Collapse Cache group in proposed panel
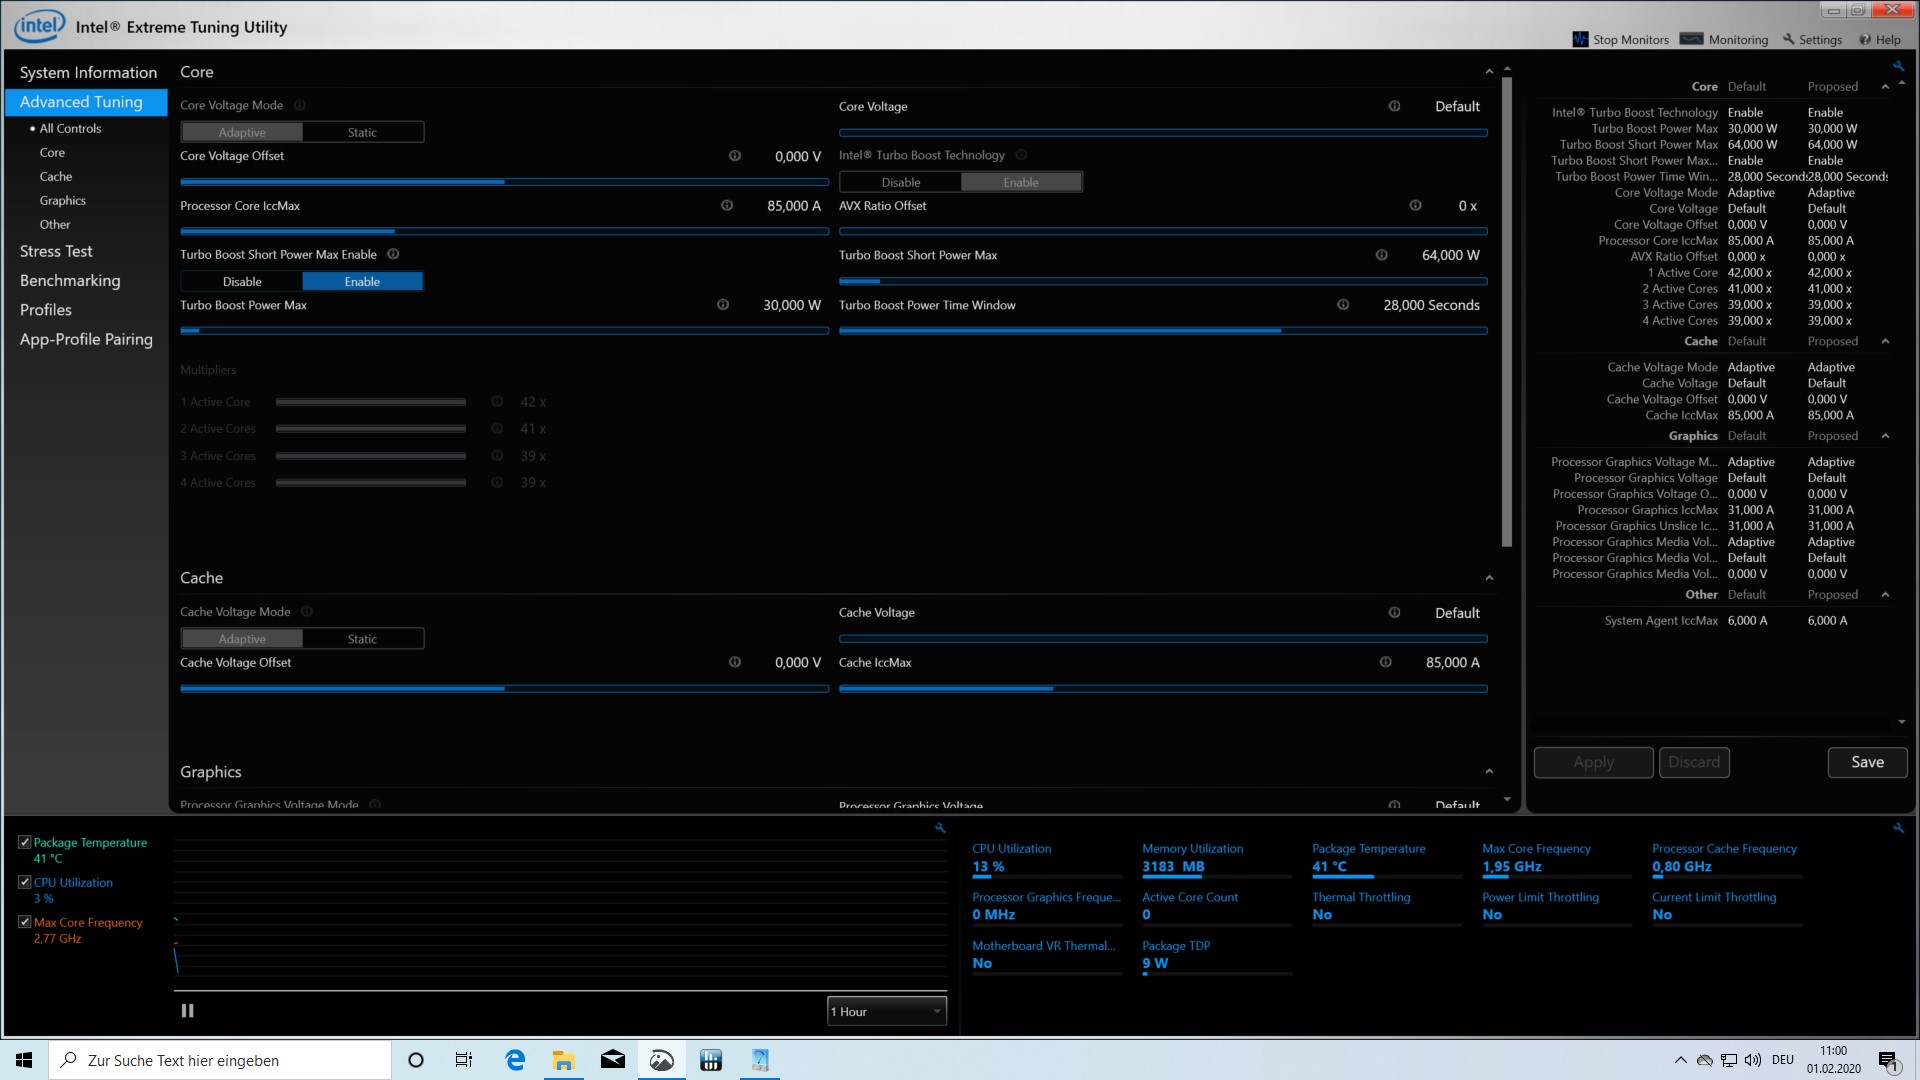The image size is (1920, 1080). [1885, 341]
